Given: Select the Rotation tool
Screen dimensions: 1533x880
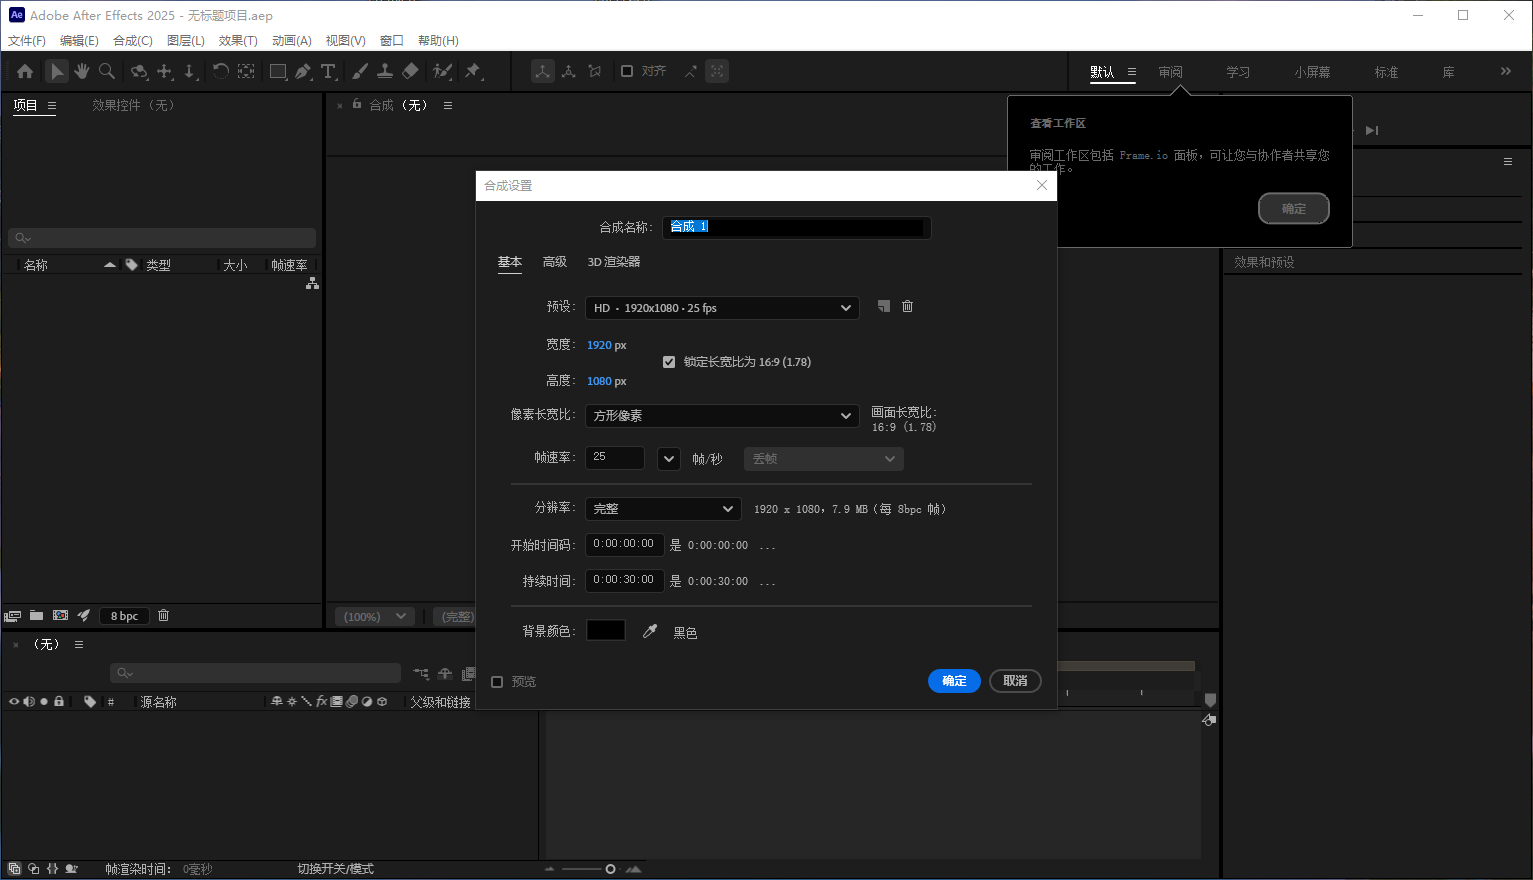Looking at the screenshot, I should (220, 71).
